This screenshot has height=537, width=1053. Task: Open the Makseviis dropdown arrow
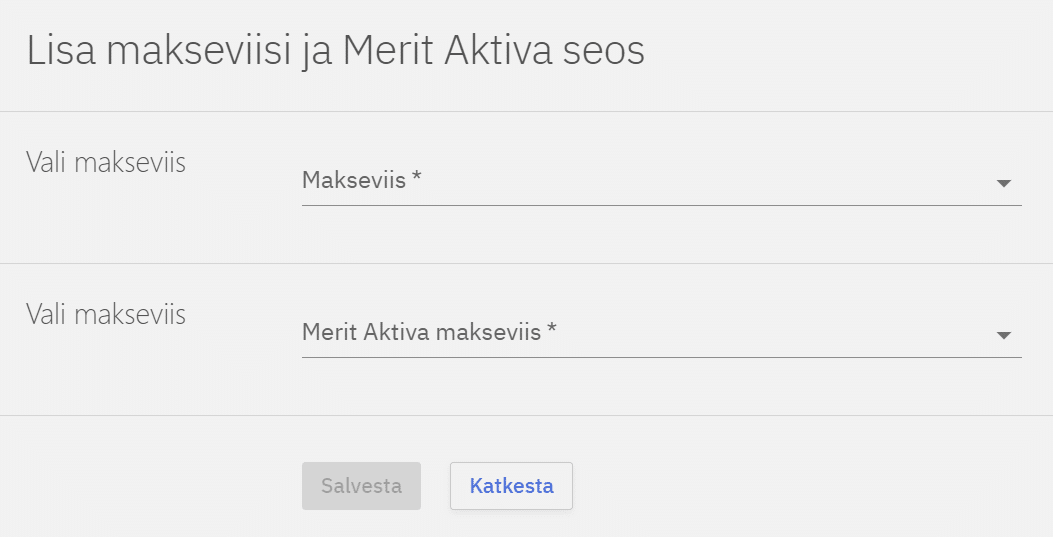point(1004,184)
